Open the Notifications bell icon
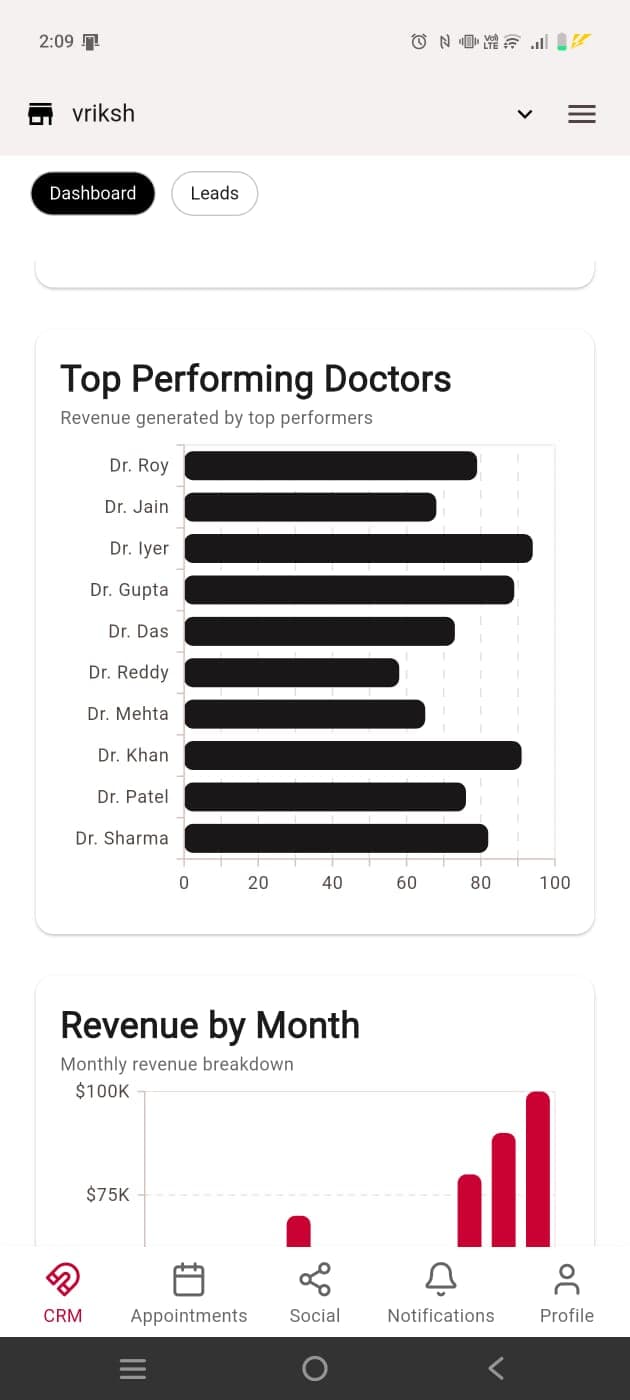Screen dimensions: 630x1400 coord(441,1279)
